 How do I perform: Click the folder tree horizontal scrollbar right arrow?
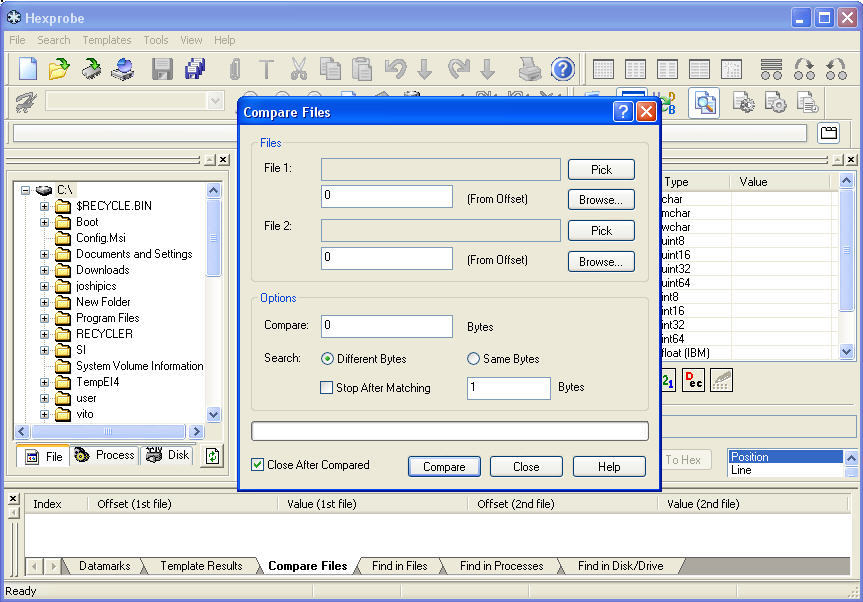[196, 431]
